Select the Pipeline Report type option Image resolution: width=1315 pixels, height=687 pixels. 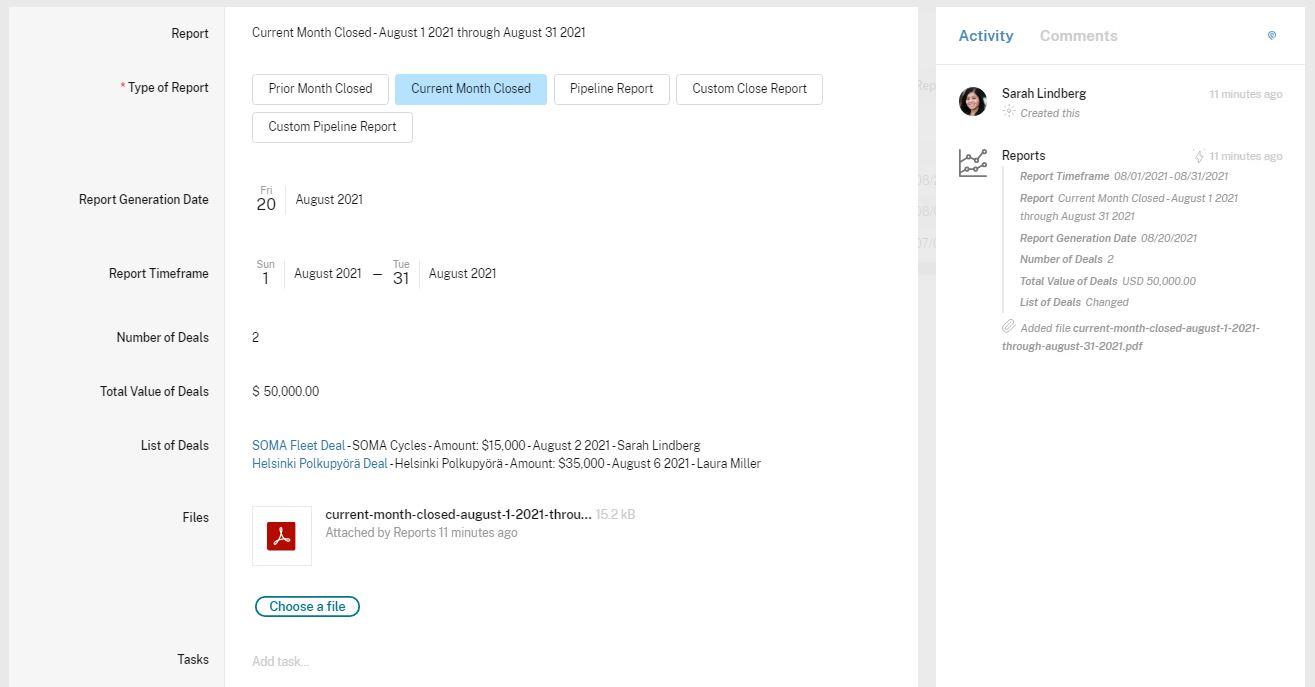[611, 89]
